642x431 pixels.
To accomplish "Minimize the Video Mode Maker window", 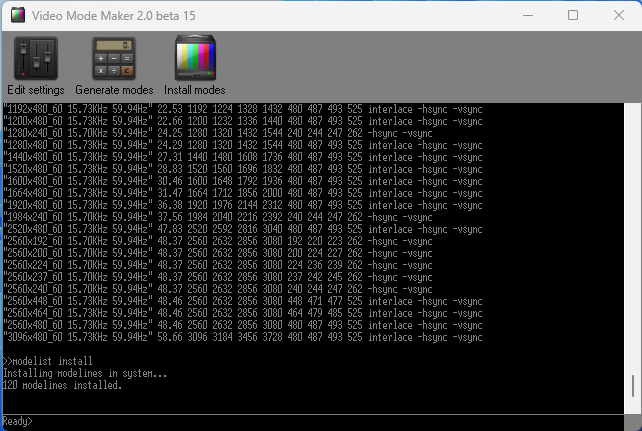I will click(528, 16).
